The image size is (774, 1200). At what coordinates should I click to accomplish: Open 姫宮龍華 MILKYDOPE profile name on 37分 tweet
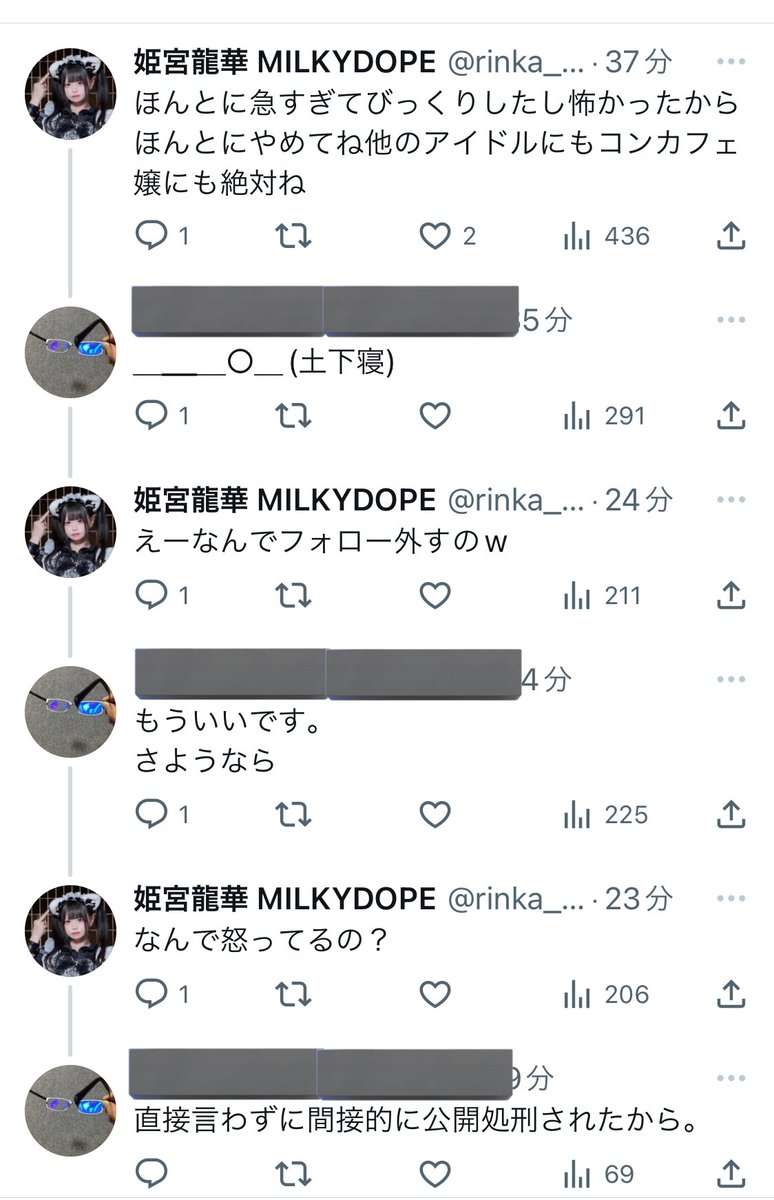coord(285,62)
